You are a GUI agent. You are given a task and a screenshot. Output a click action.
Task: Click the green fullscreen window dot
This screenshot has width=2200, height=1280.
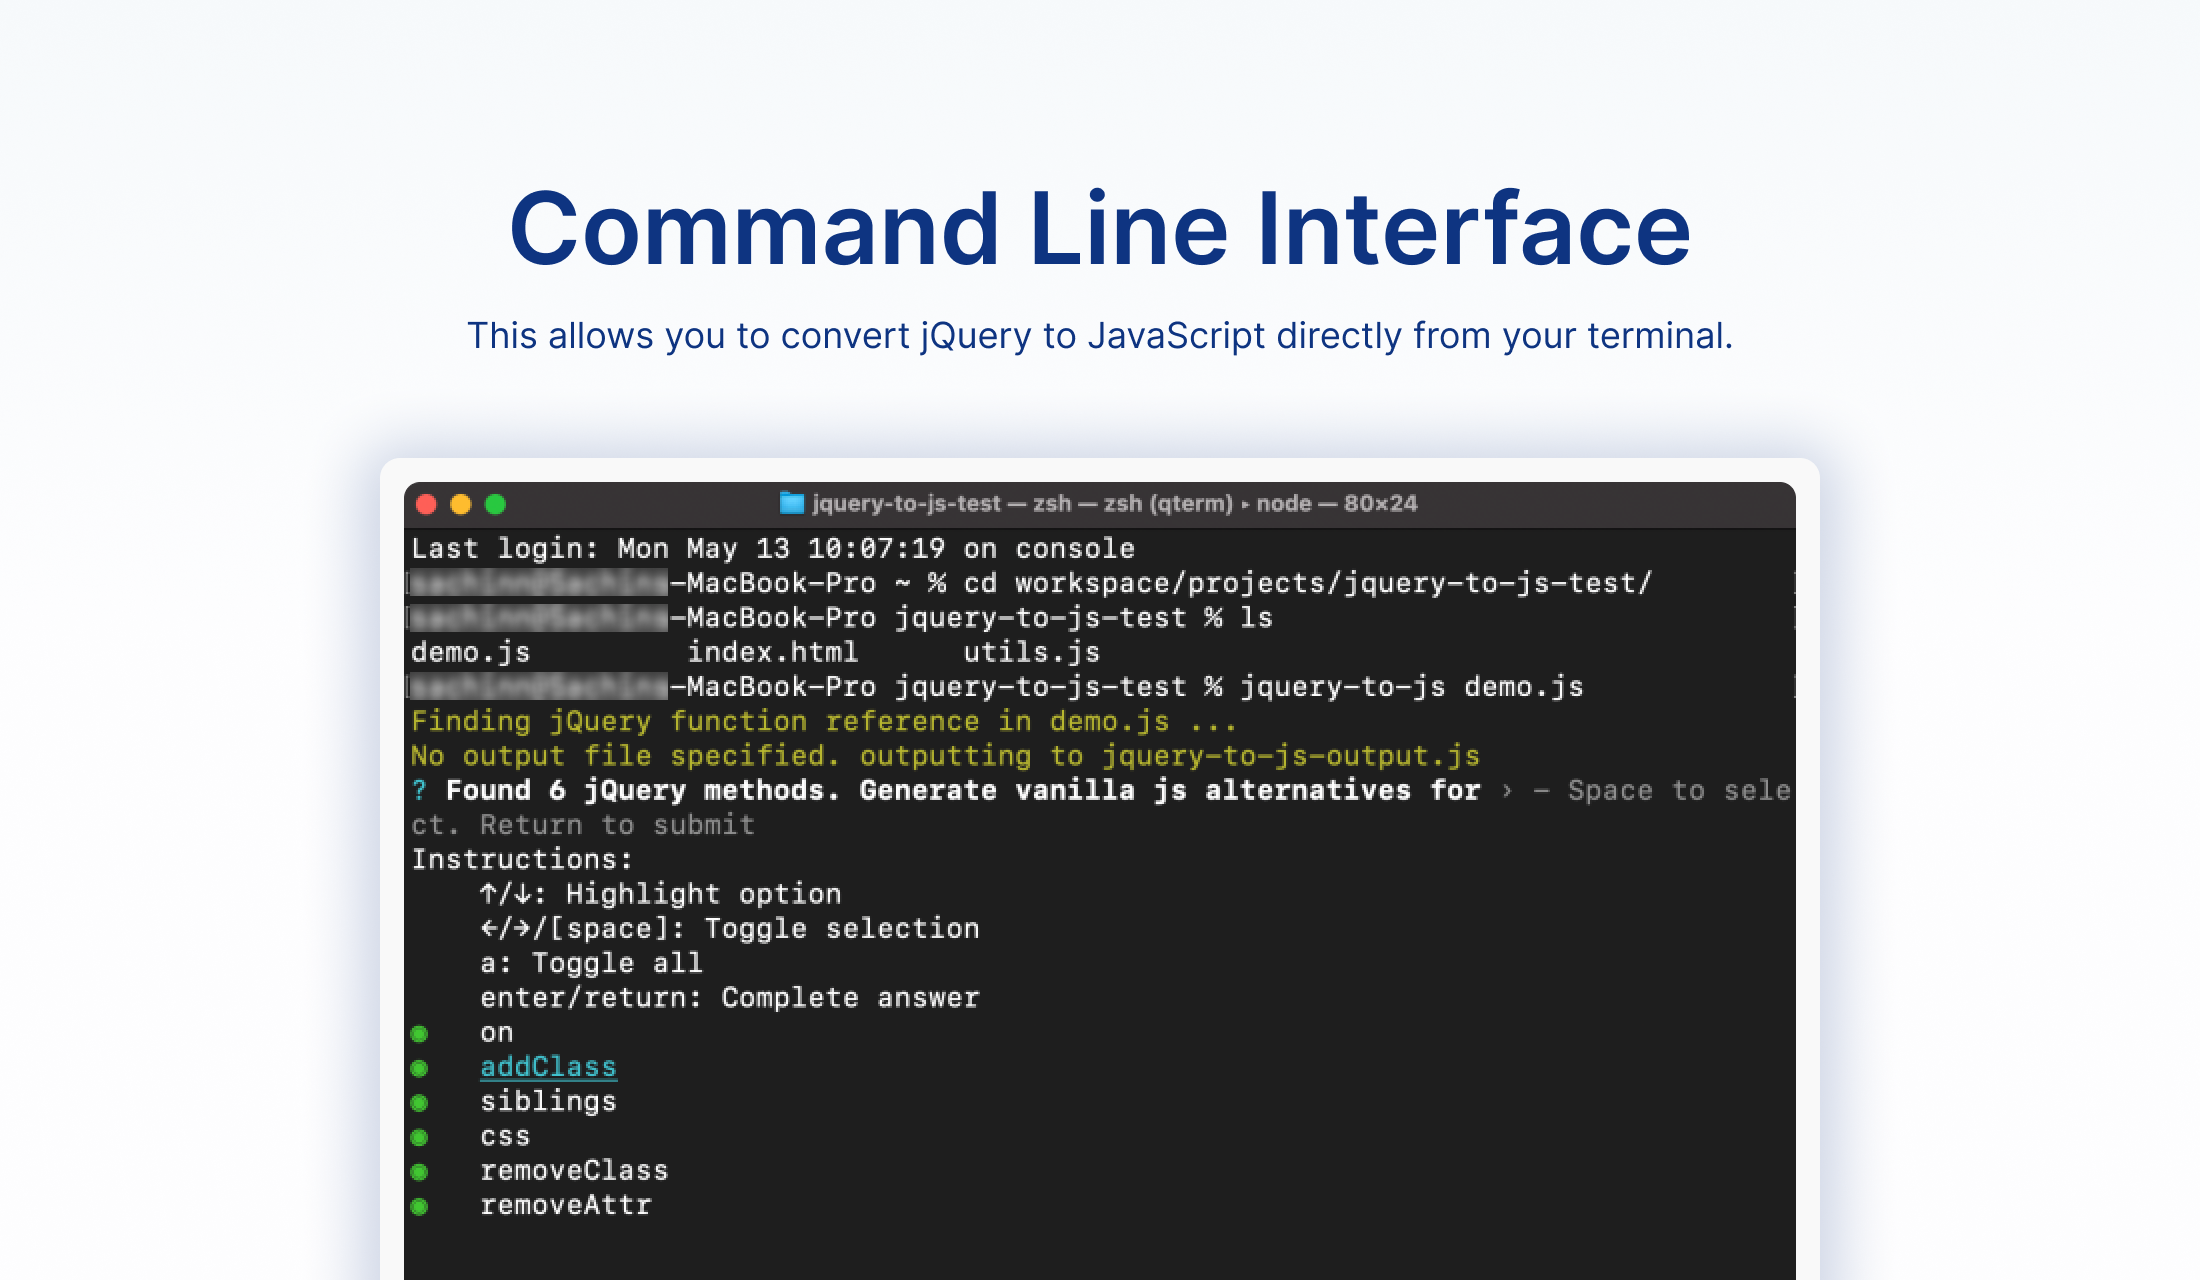click(x=495, y=504)
